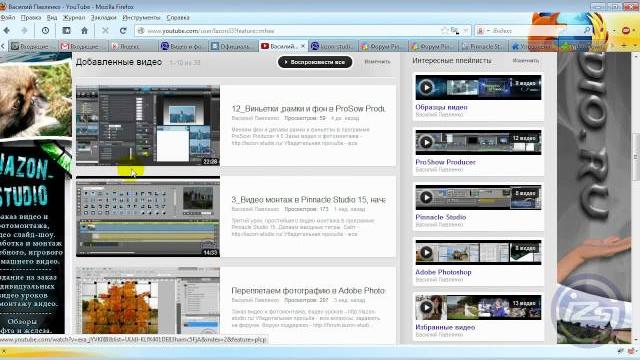640x360 pixels.
Task: Click the magnifier icon in search box
Action: pos(587,31)
